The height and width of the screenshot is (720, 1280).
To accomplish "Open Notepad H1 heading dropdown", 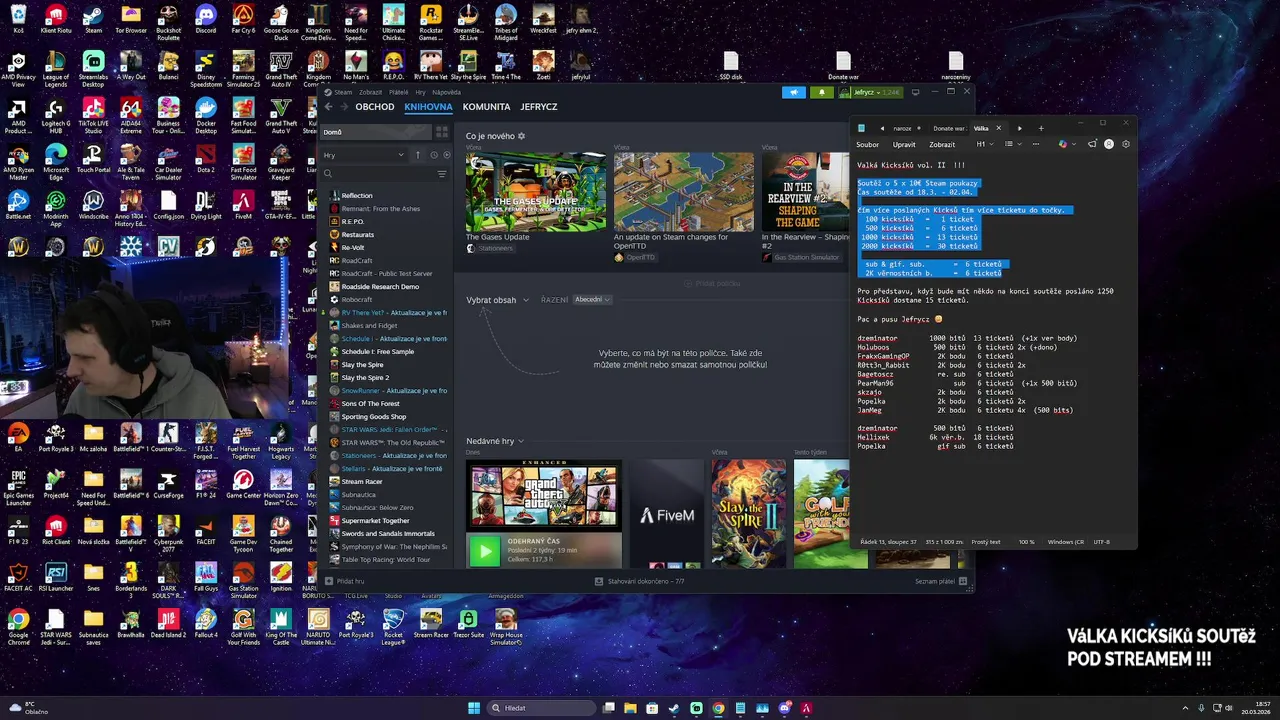I will coord(983,144).
